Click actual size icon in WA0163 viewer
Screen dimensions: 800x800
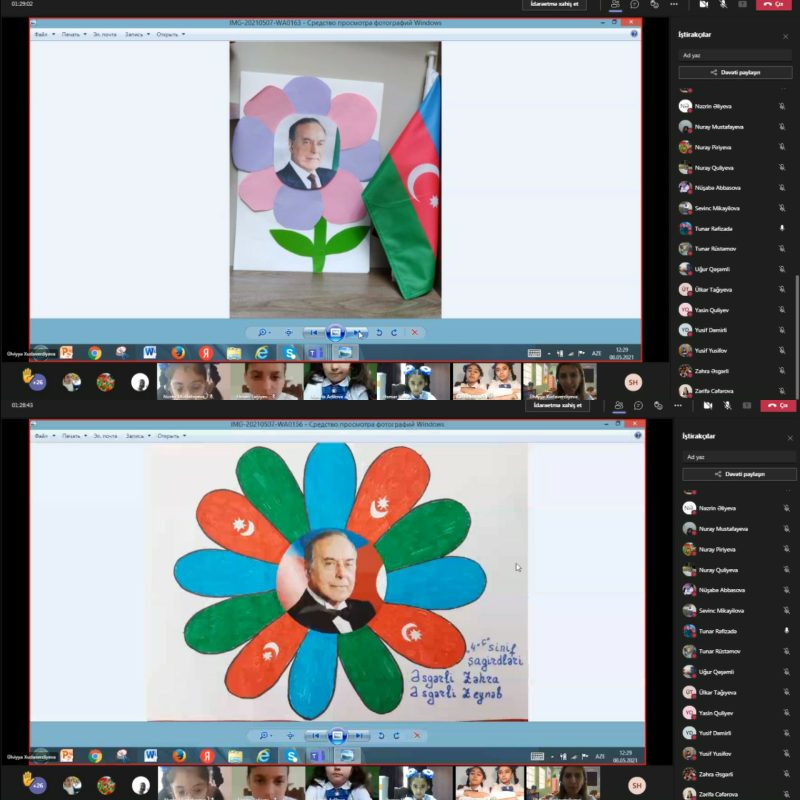pos(289,333)
